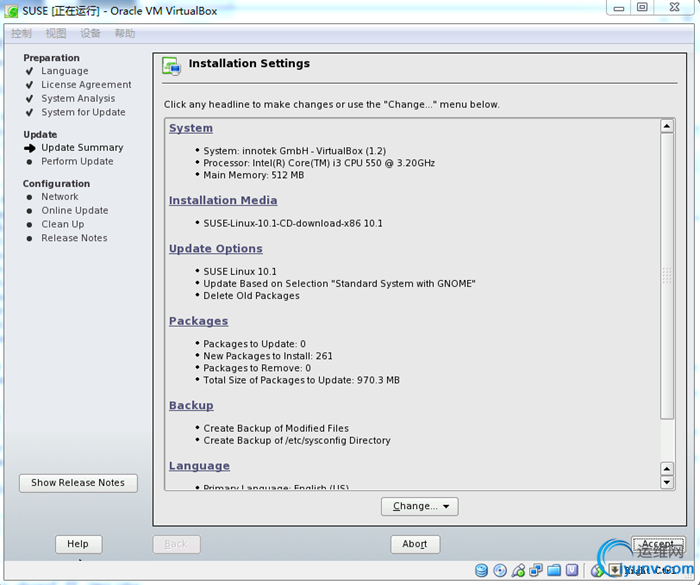Click the Installation Settings header icon

[x=171, y=67]
